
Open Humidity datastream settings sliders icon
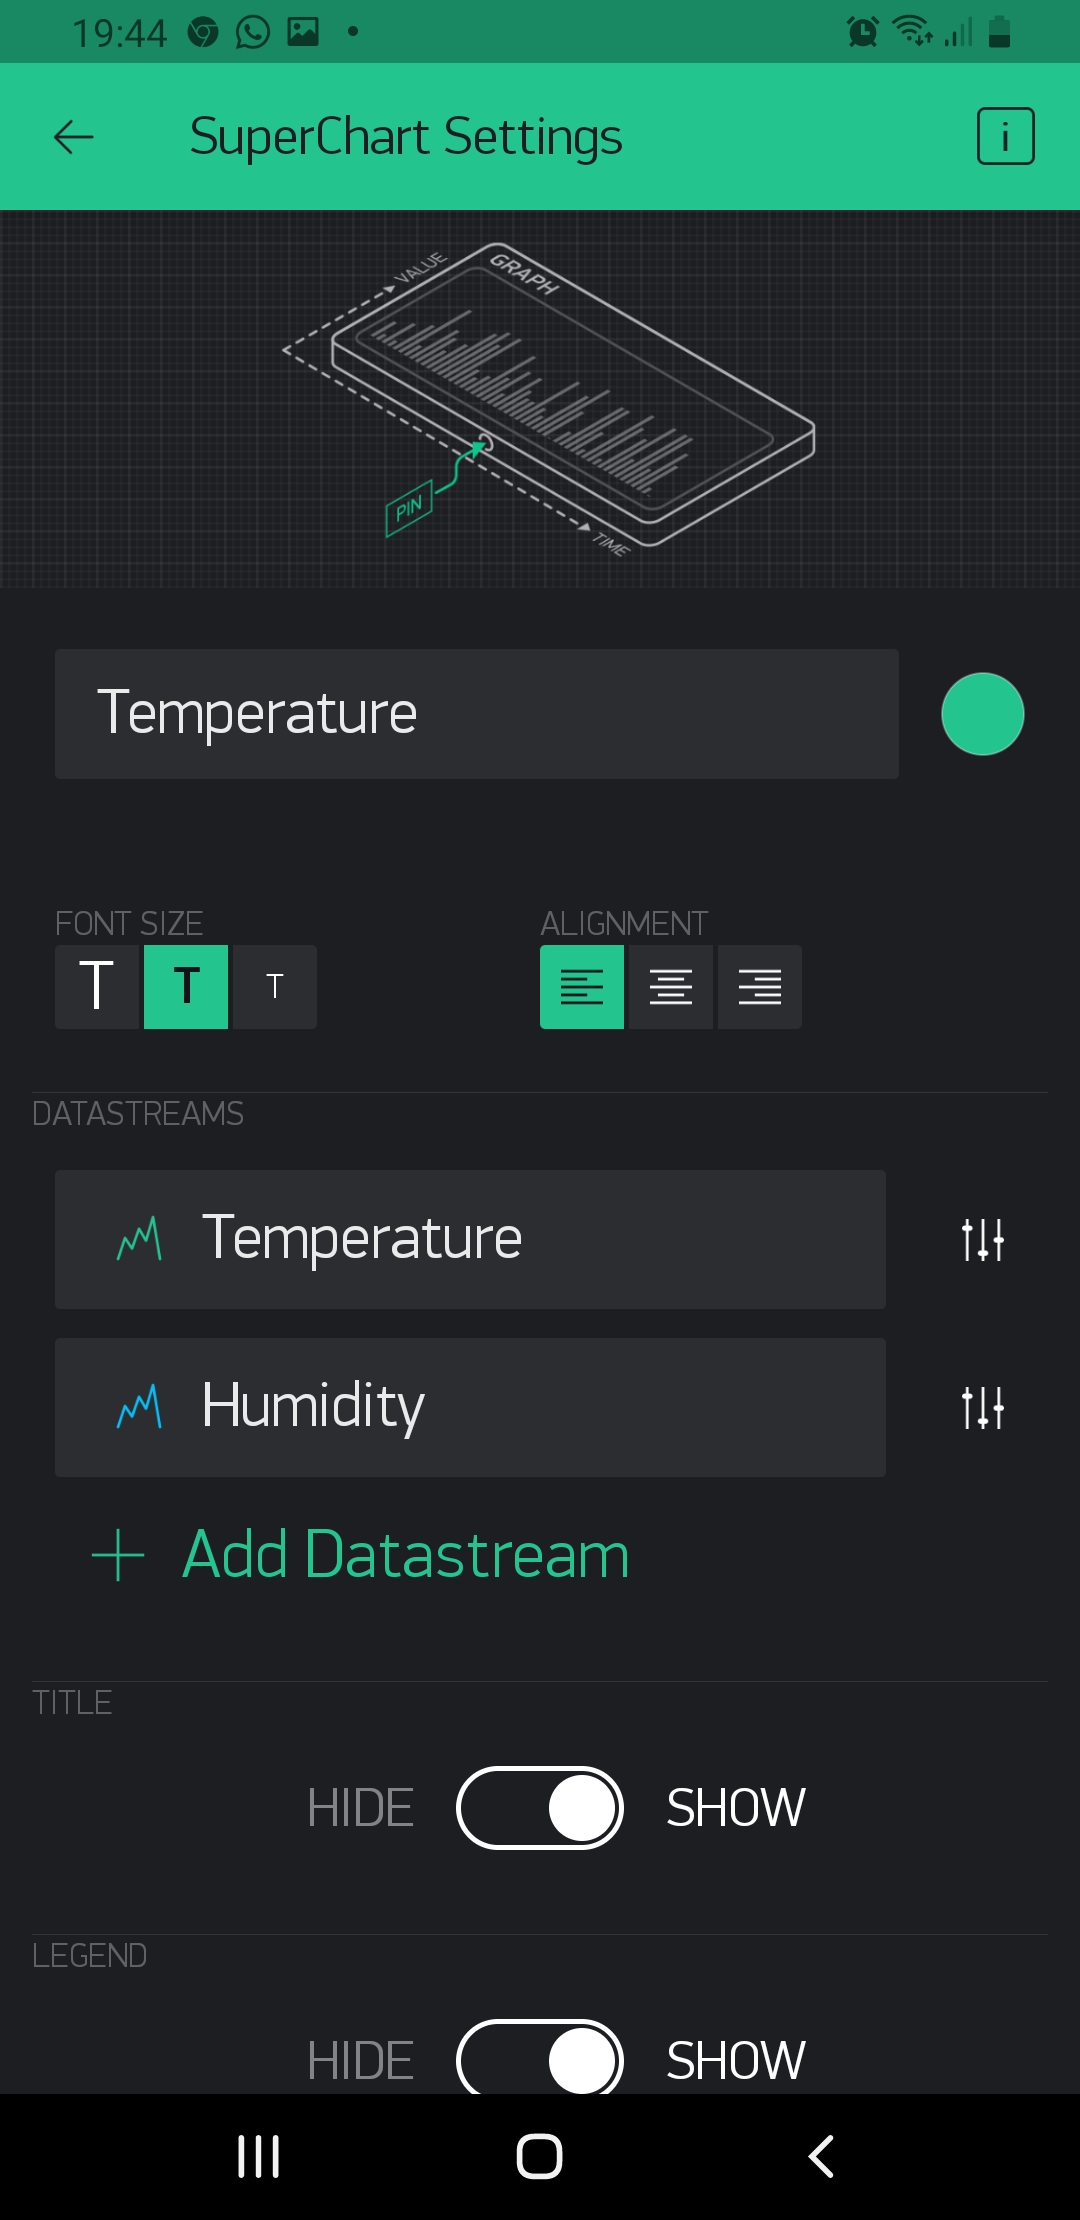coord(982,1408)
